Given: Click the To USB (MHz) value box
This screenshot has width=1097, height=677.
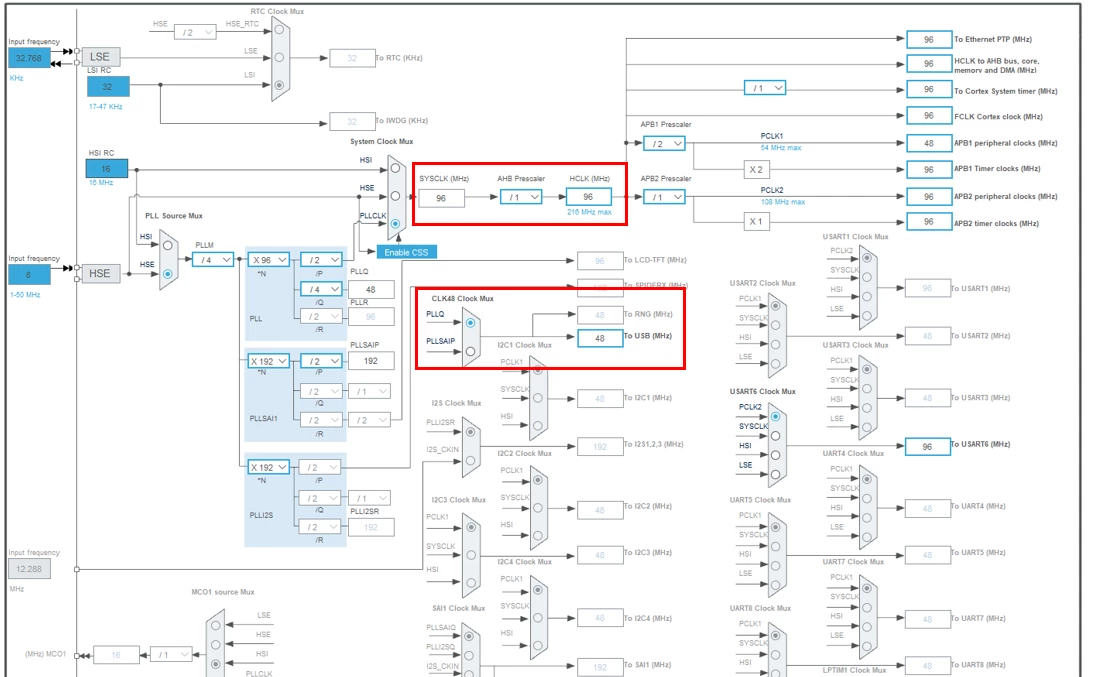Looking at the screenshot, I should [x=600, y=338].
